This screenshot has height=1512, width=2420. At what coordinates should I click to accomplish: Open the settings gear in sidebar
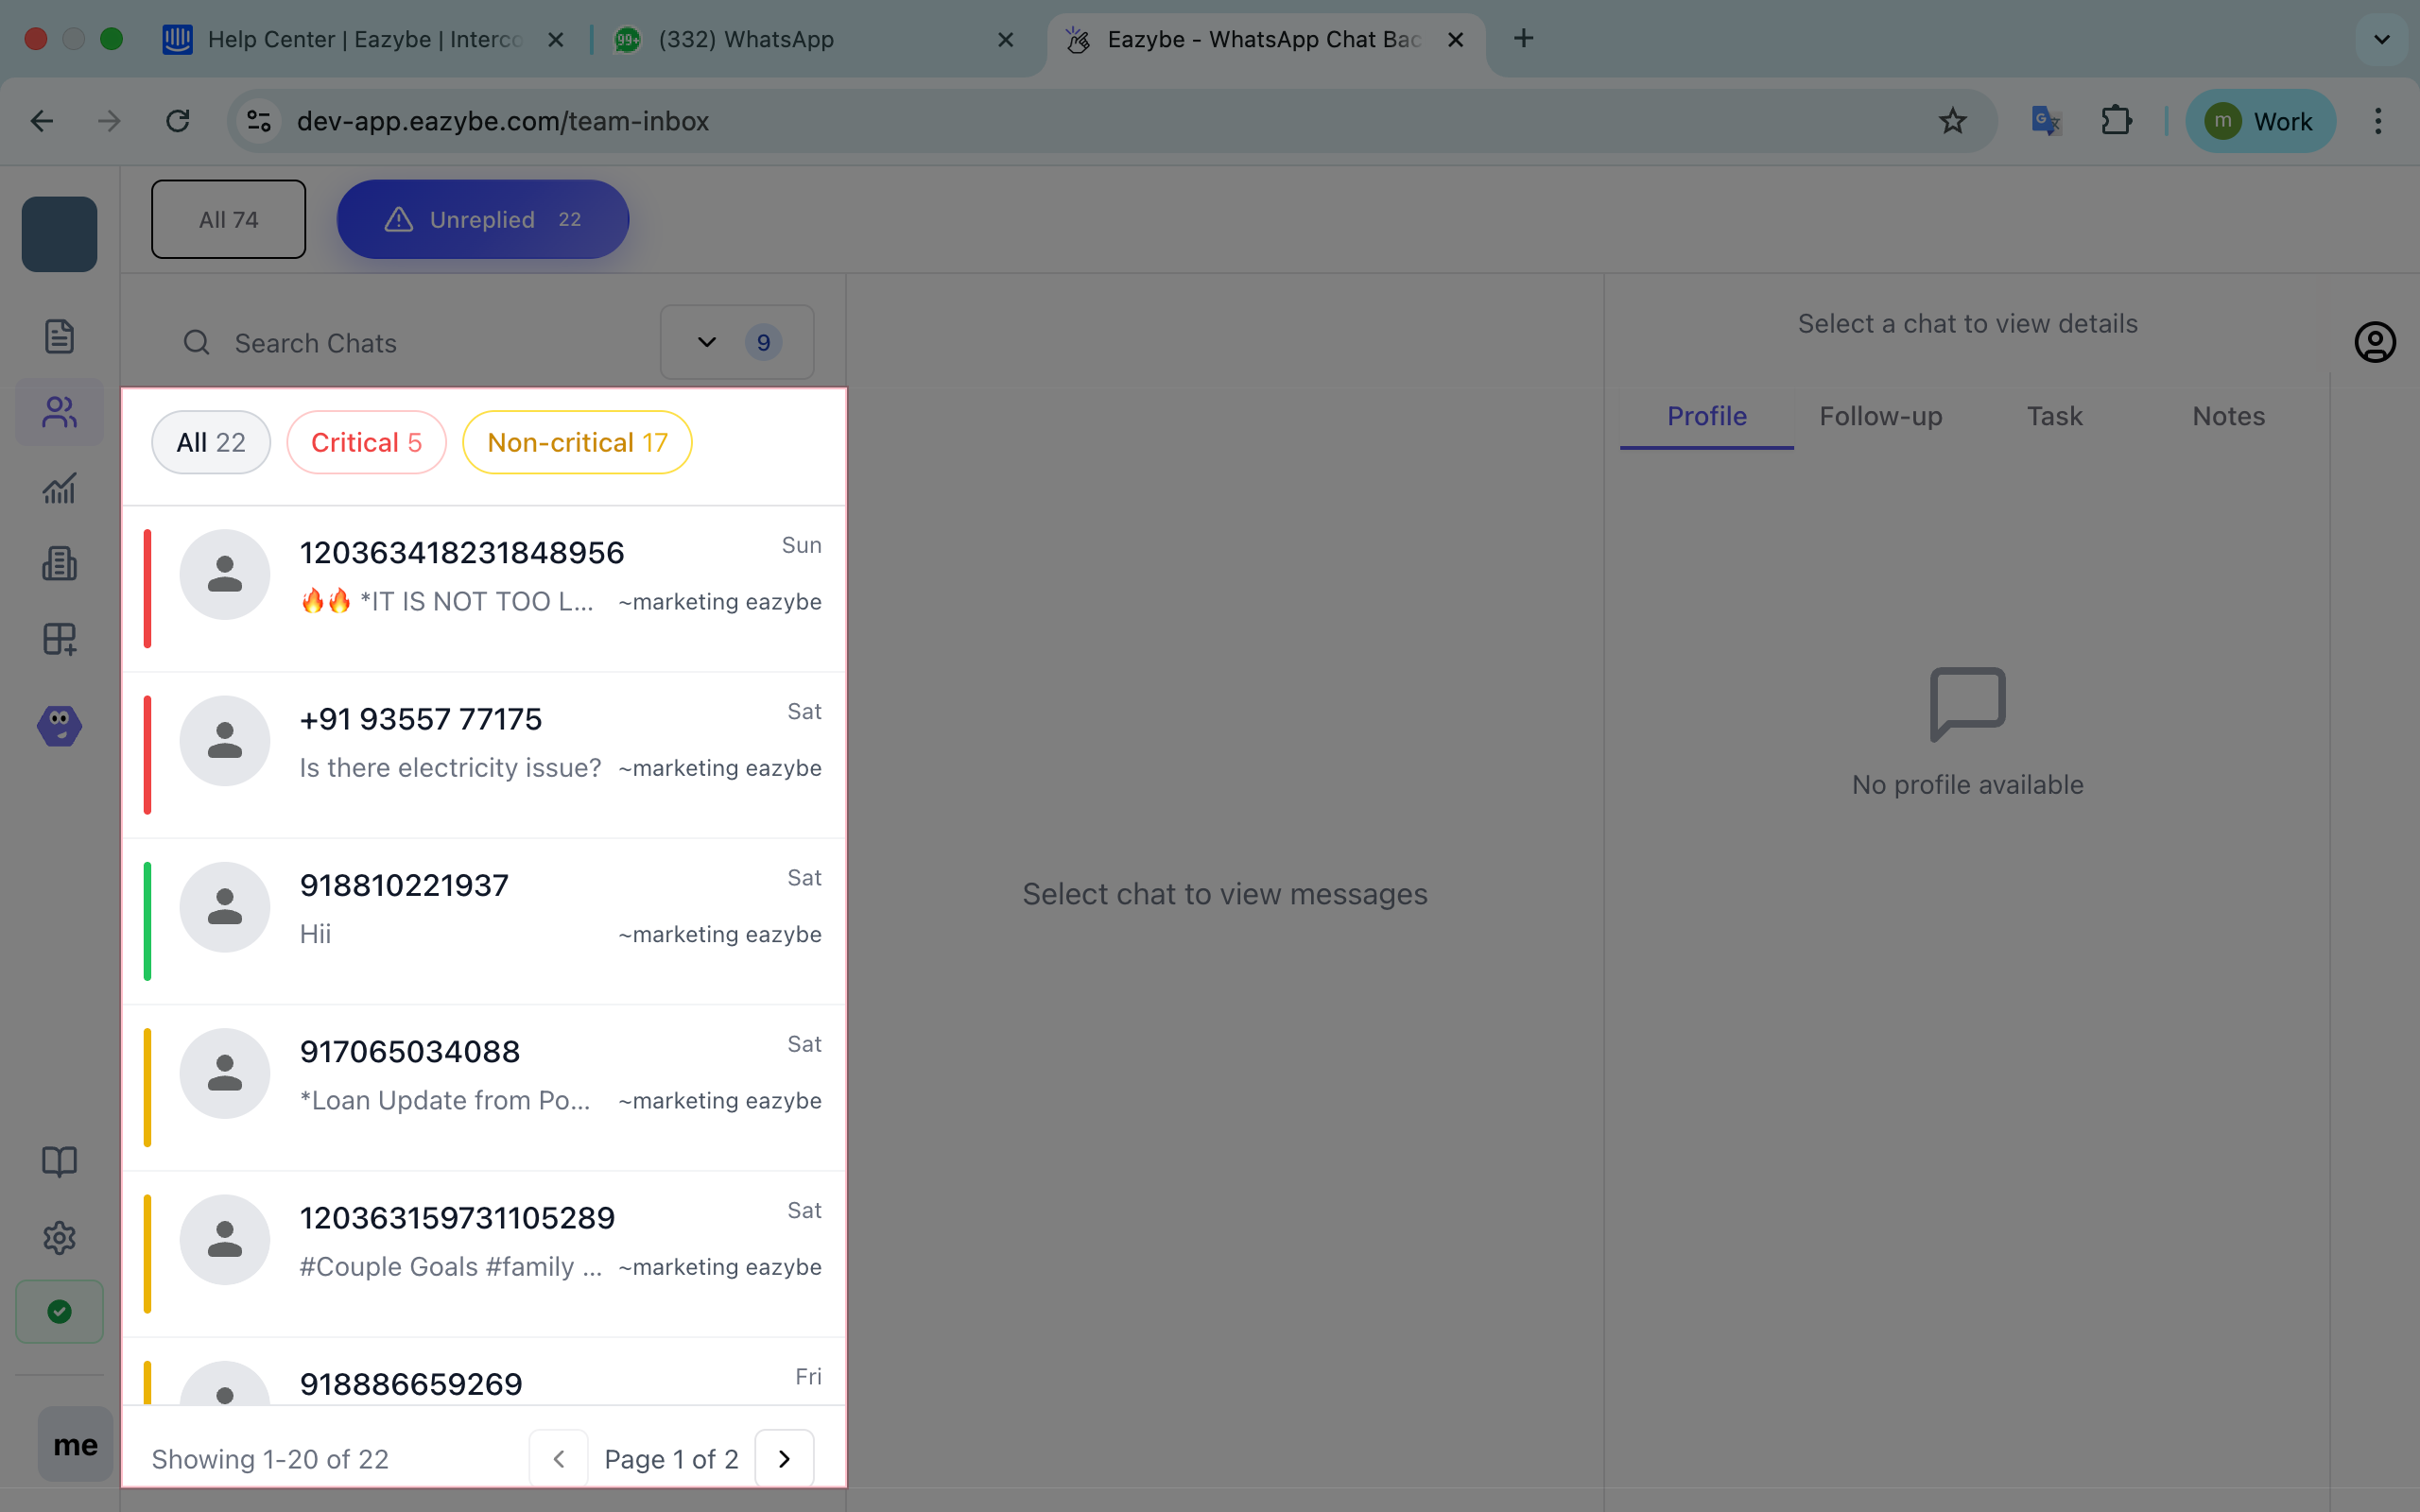tap(59, 1237)
